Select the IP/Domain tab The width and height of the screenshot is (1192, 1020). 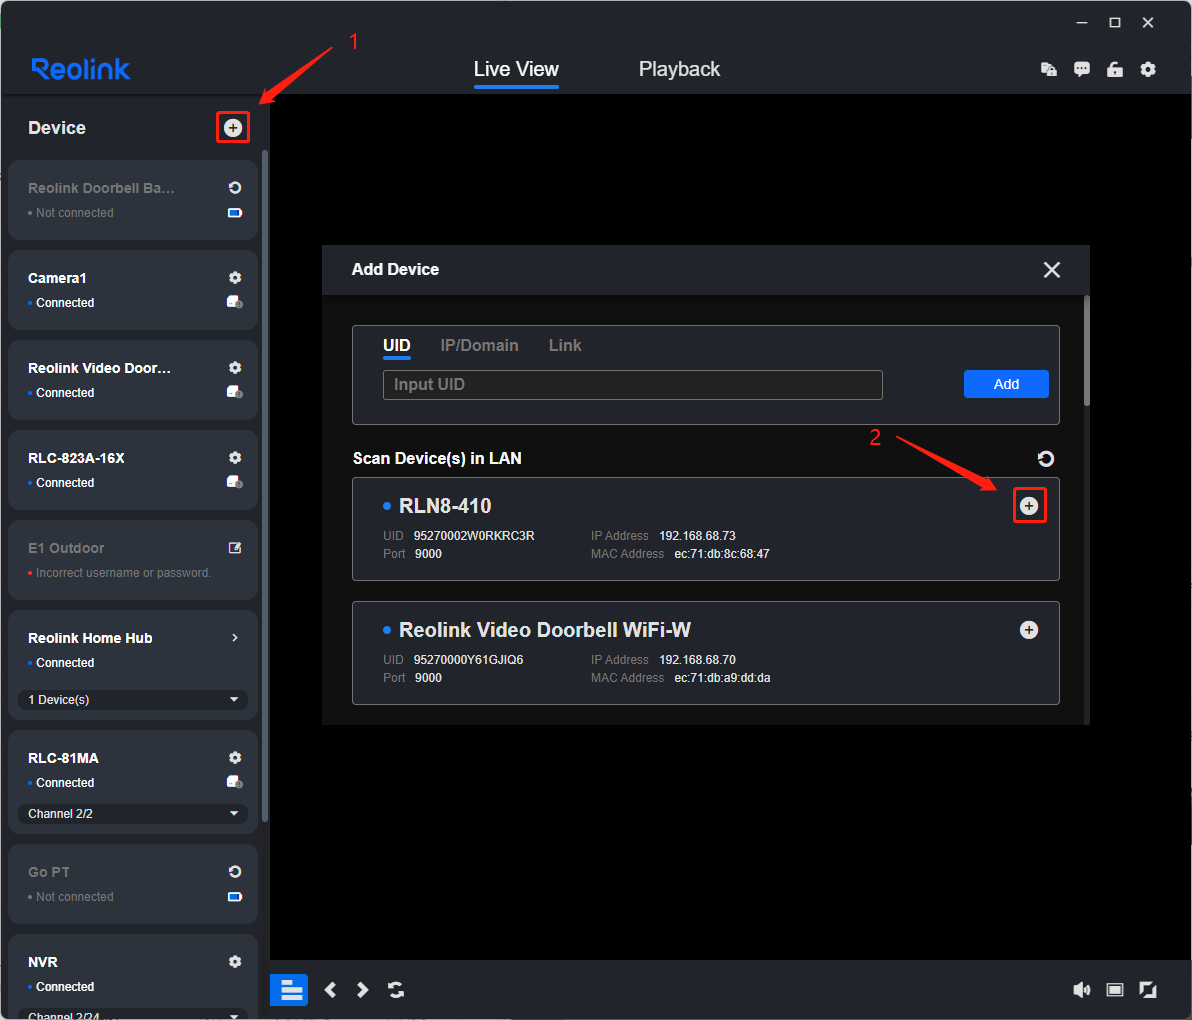(x=480, y=345)
